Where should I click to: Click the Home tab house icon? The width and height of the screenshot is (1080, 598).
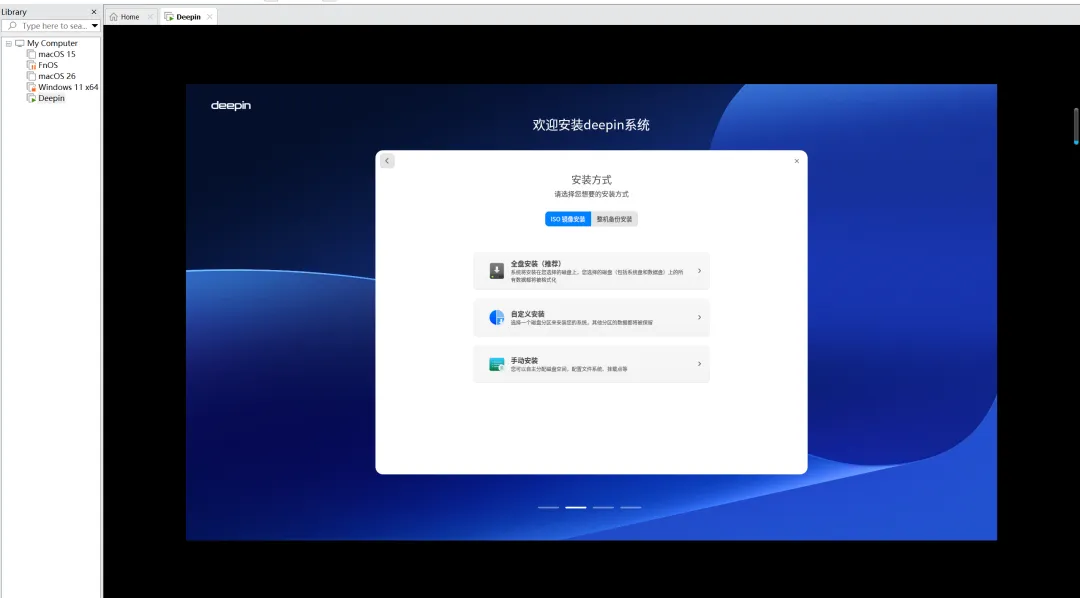coord(114,17)
